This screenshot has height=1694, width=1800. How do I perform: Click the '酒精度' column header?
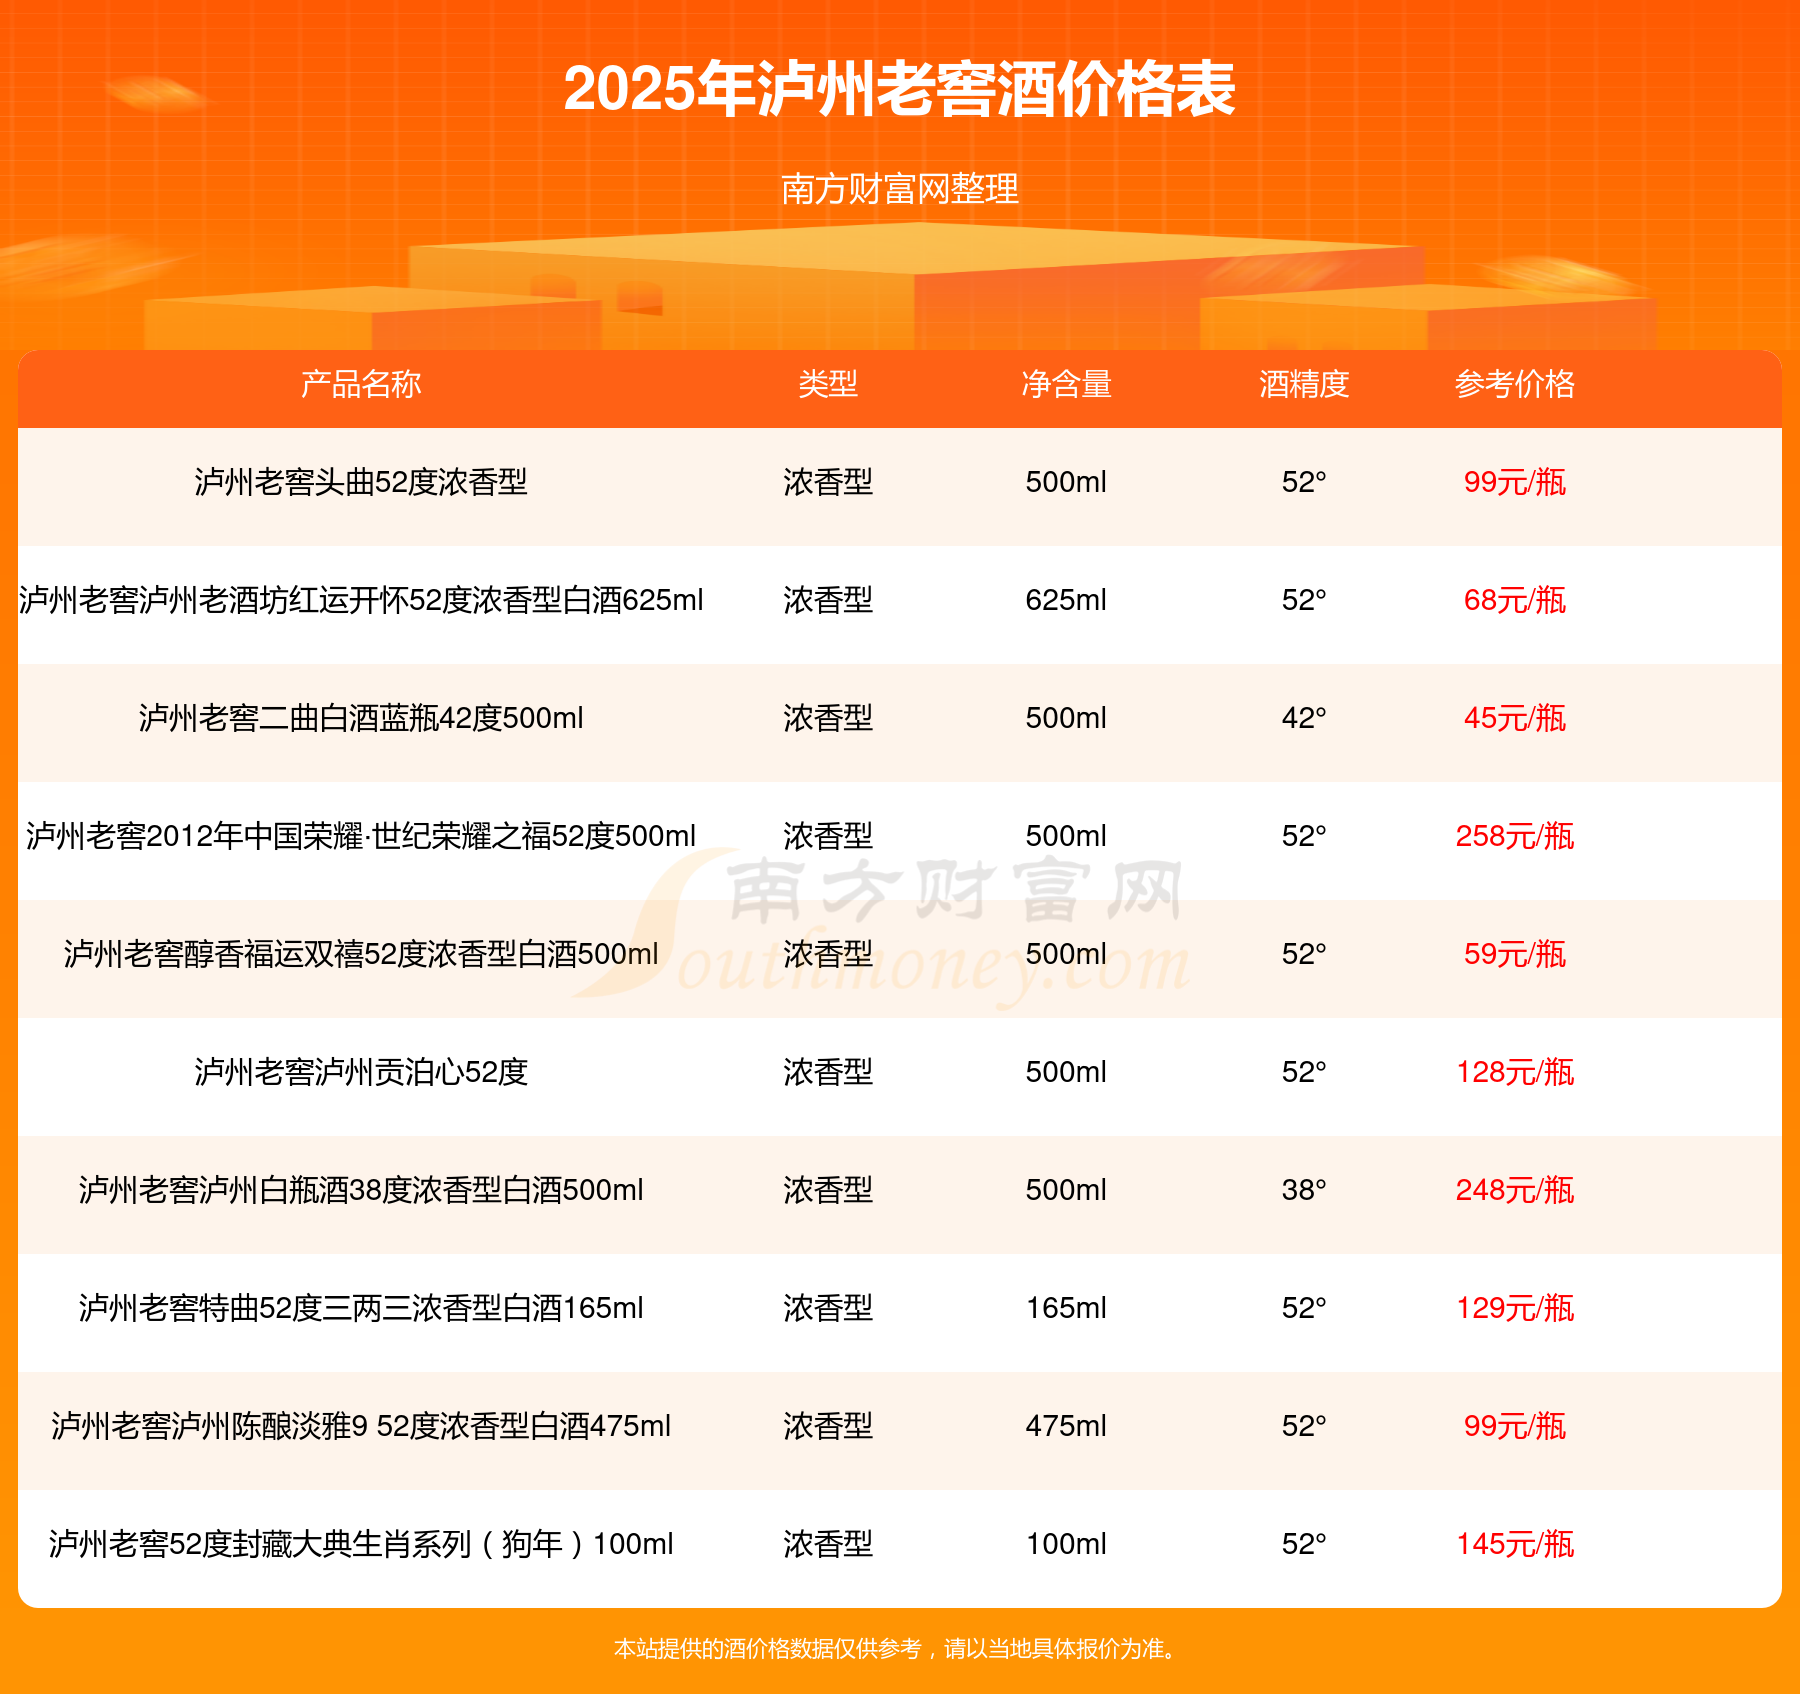click(1304, 384)
